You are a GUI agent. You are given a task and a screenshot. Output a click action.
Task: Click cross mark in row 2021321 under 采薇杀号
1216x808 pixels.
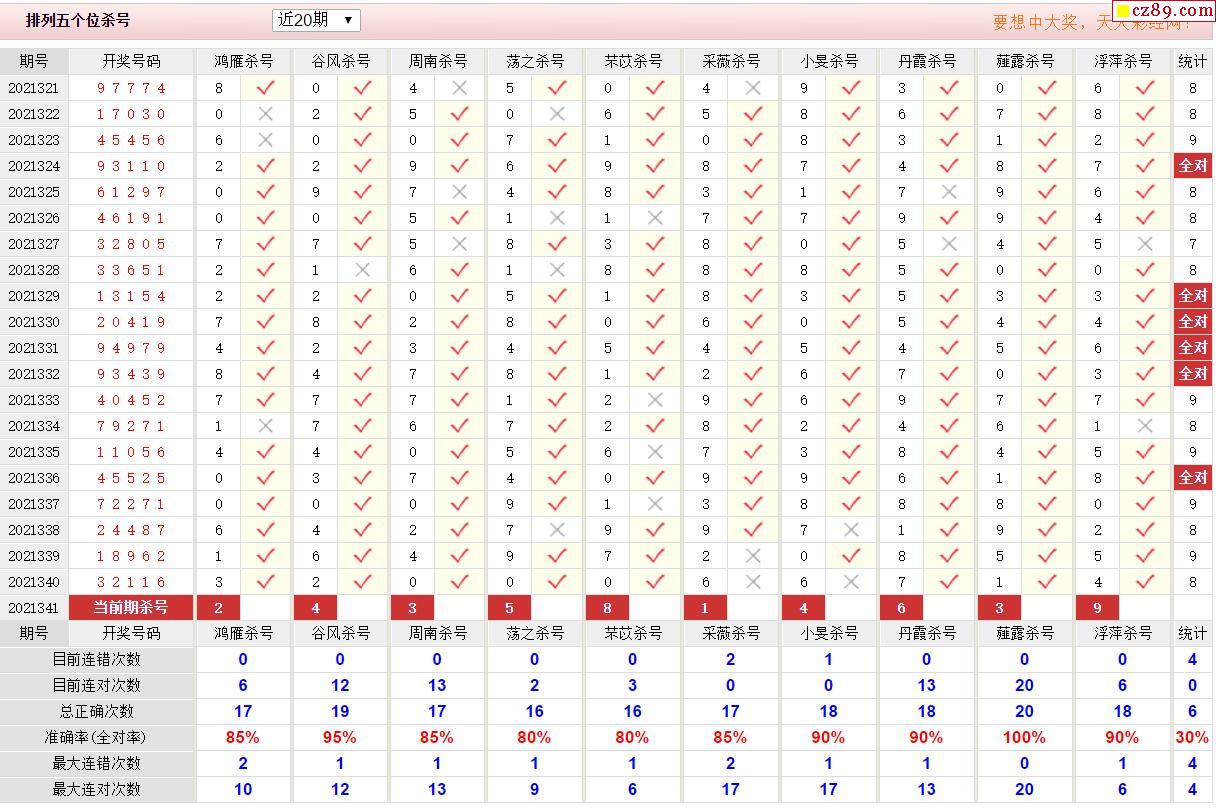pyautogui.click(x=753, y=88)
